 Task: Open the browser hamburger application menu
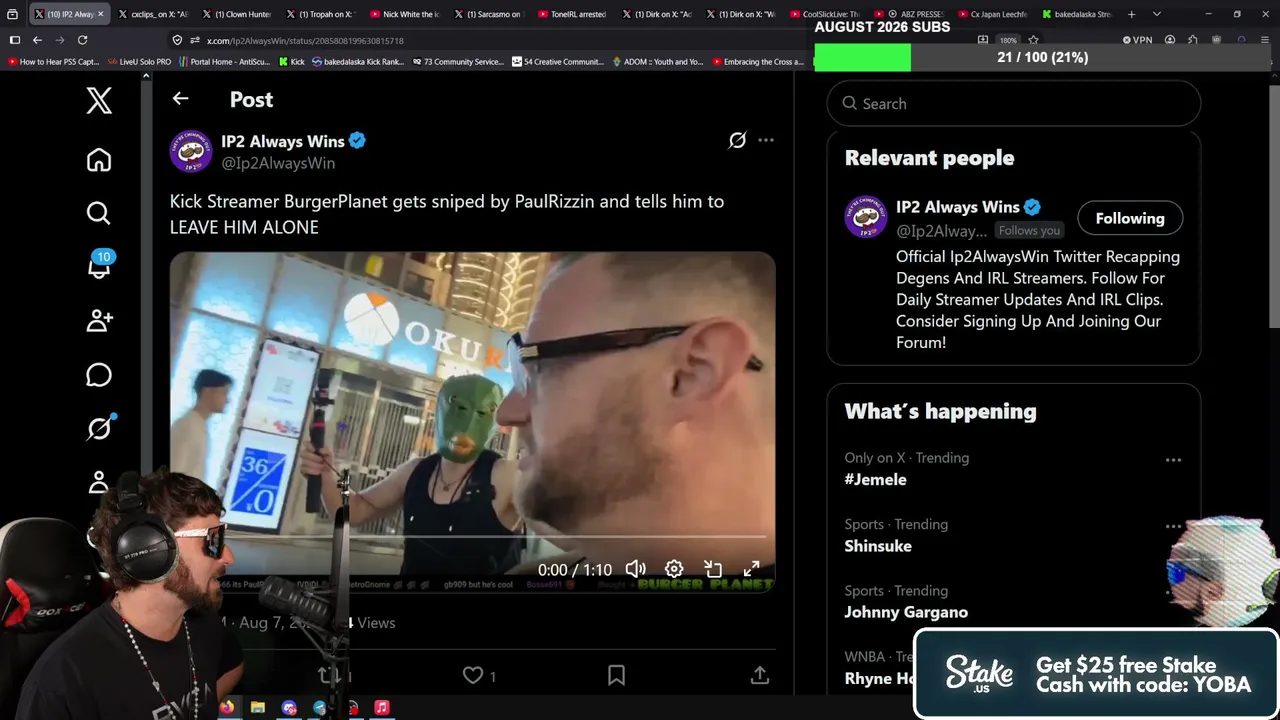[x=1263, y=40]
